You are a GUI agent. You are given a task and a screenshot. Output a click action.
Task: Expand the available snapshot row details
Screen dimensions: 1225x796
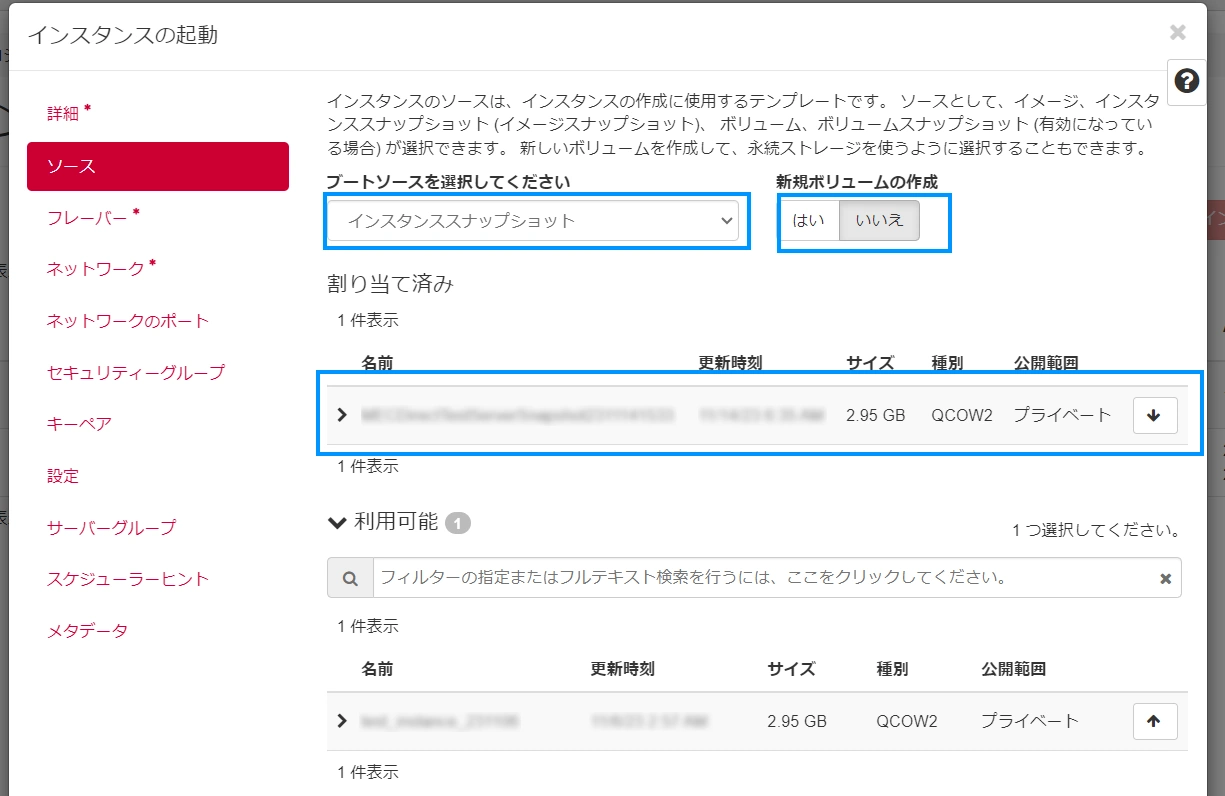tap(342, 721)
